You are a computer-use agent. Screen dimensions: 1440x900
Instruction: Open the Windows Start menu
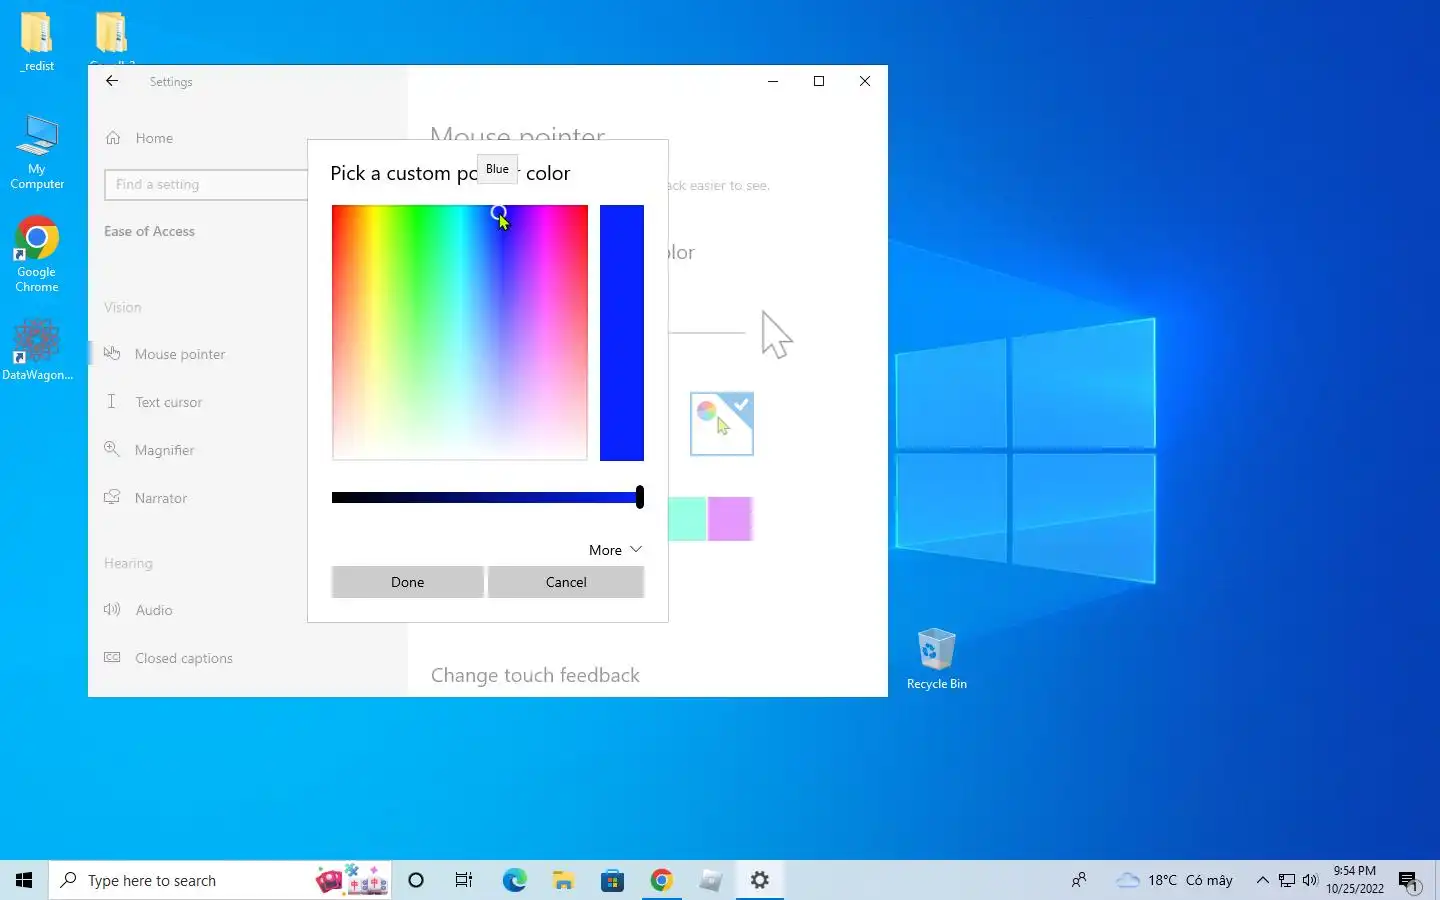pyautogui.click(x=24, y=880)
